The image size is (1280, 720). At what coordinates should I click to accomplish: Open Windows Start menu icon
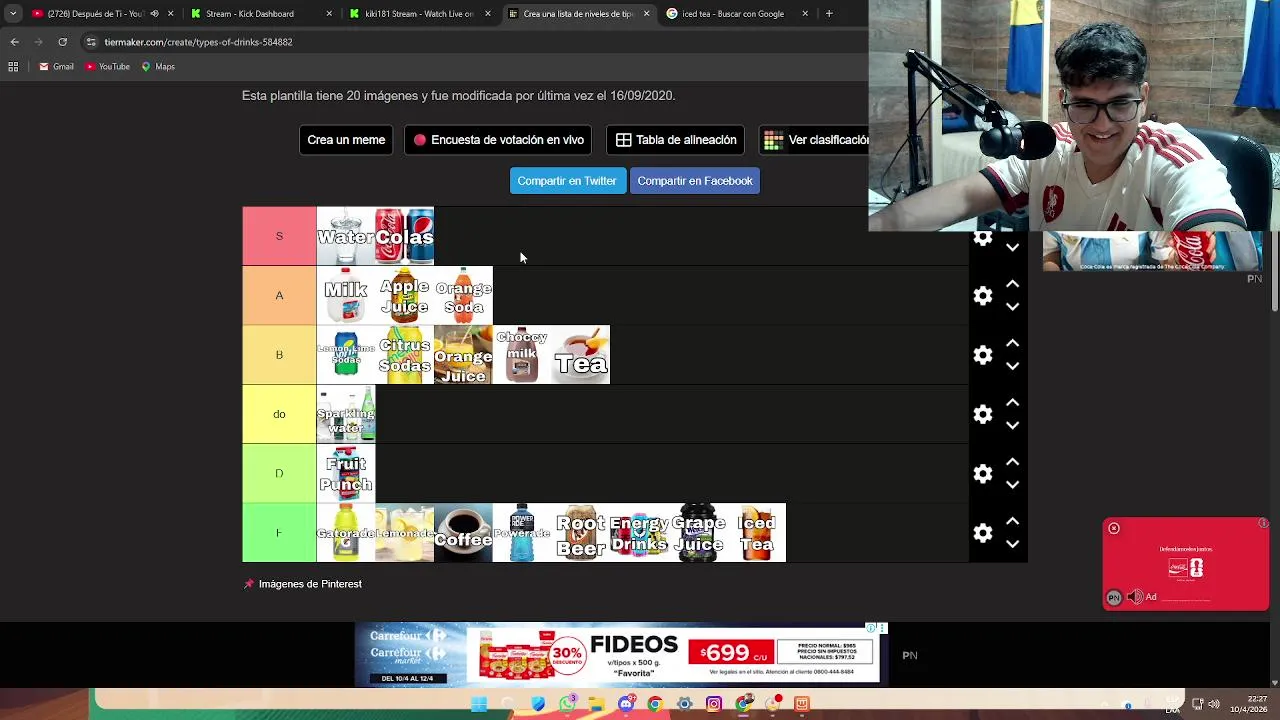(x=479, y=704)
